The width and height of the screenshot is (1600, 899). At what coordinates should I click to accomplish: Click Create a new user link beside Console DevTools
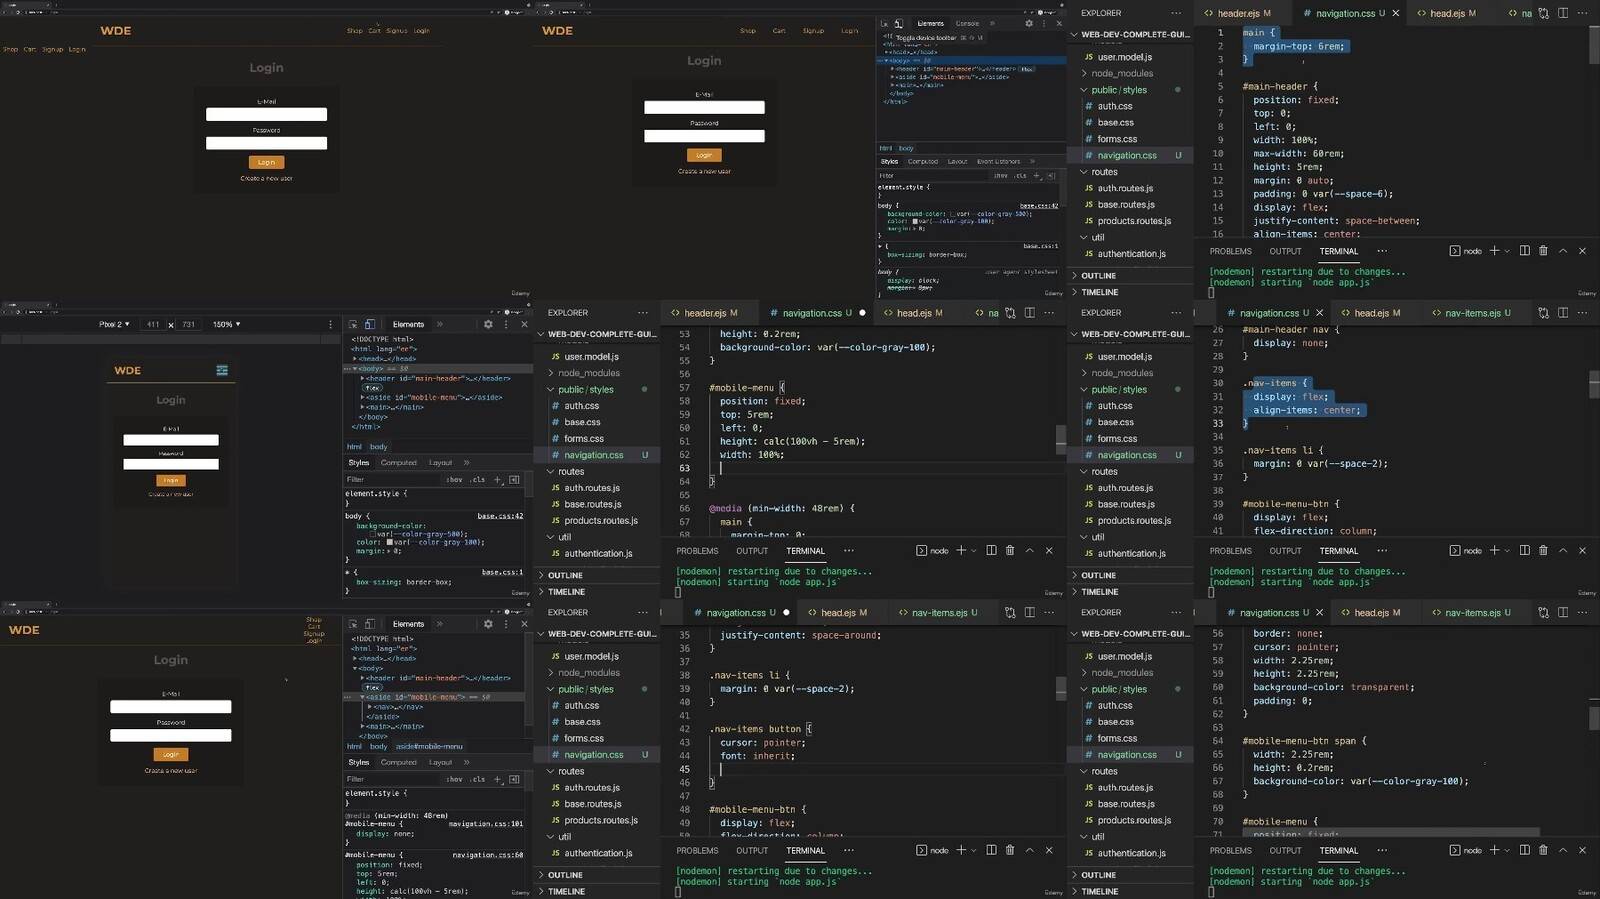pyautogui.click(x=704, y=171)
